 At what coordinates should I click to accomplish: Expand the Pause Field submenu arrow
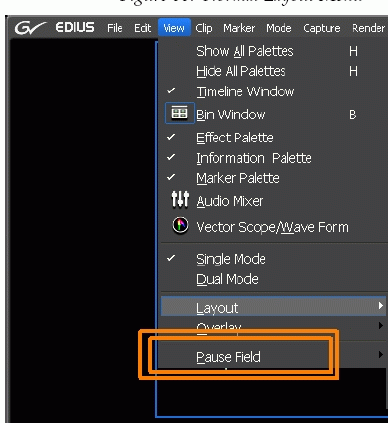(381, 355)
